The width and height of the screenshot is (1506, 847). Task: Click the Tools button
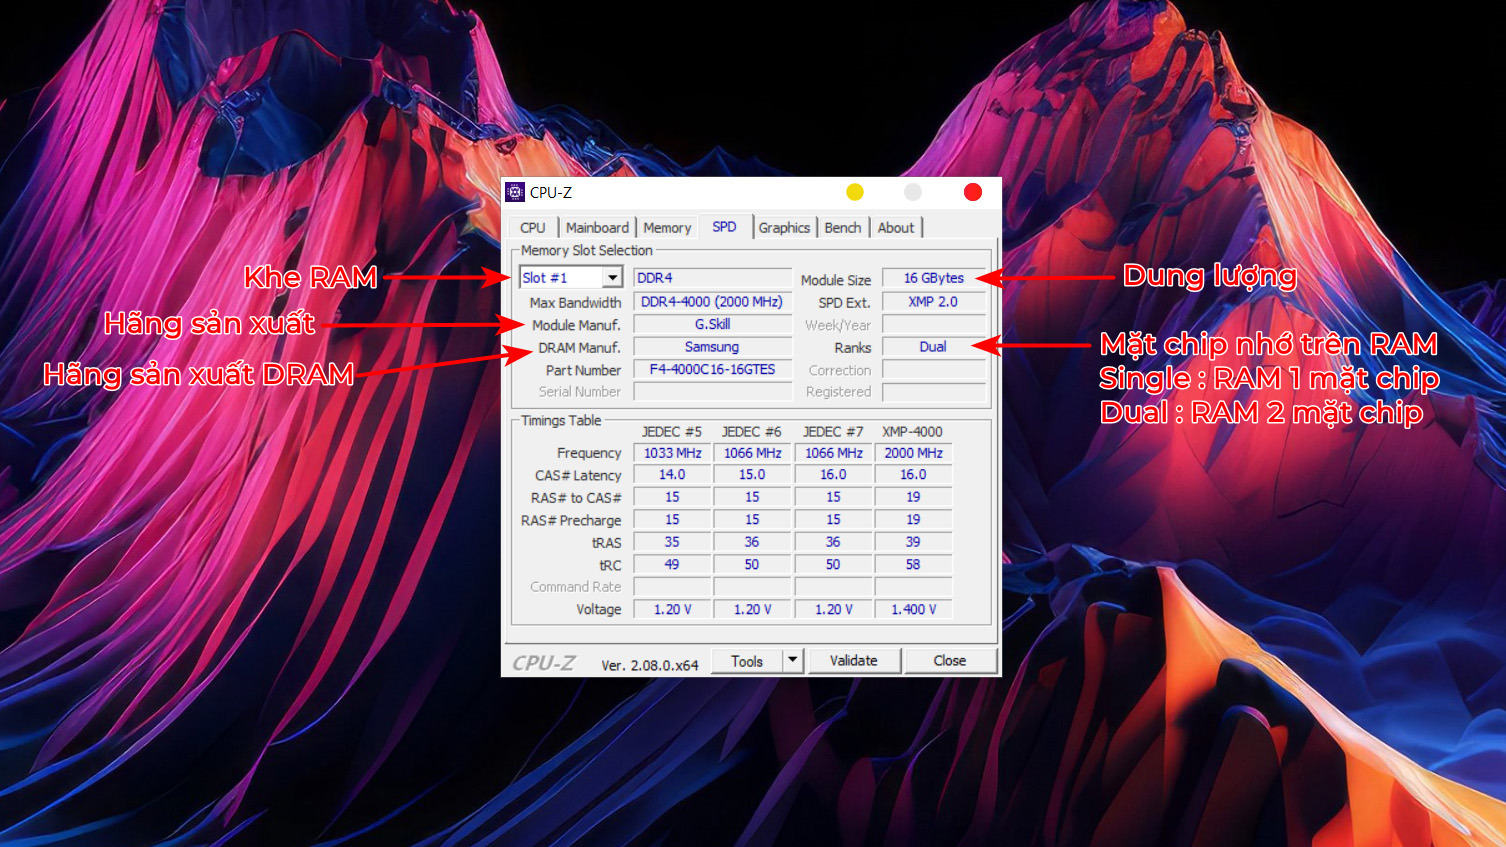[x=746, y=661]
